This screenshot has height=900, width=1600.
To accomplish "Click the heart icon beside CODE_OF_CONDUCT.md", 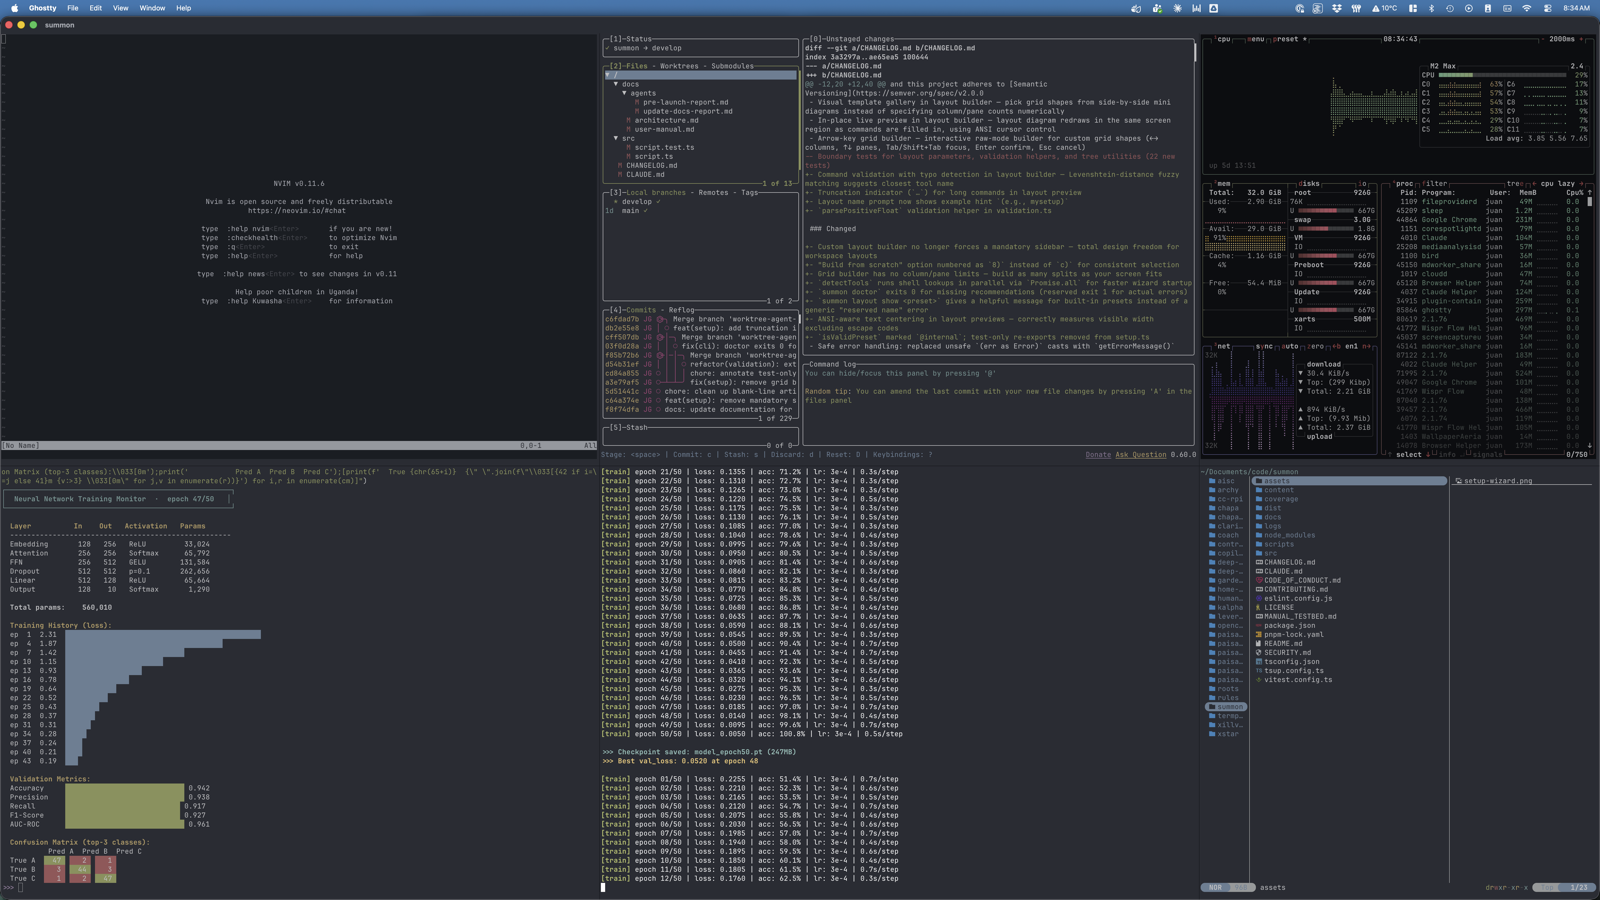I will [x=1259, y=580].
